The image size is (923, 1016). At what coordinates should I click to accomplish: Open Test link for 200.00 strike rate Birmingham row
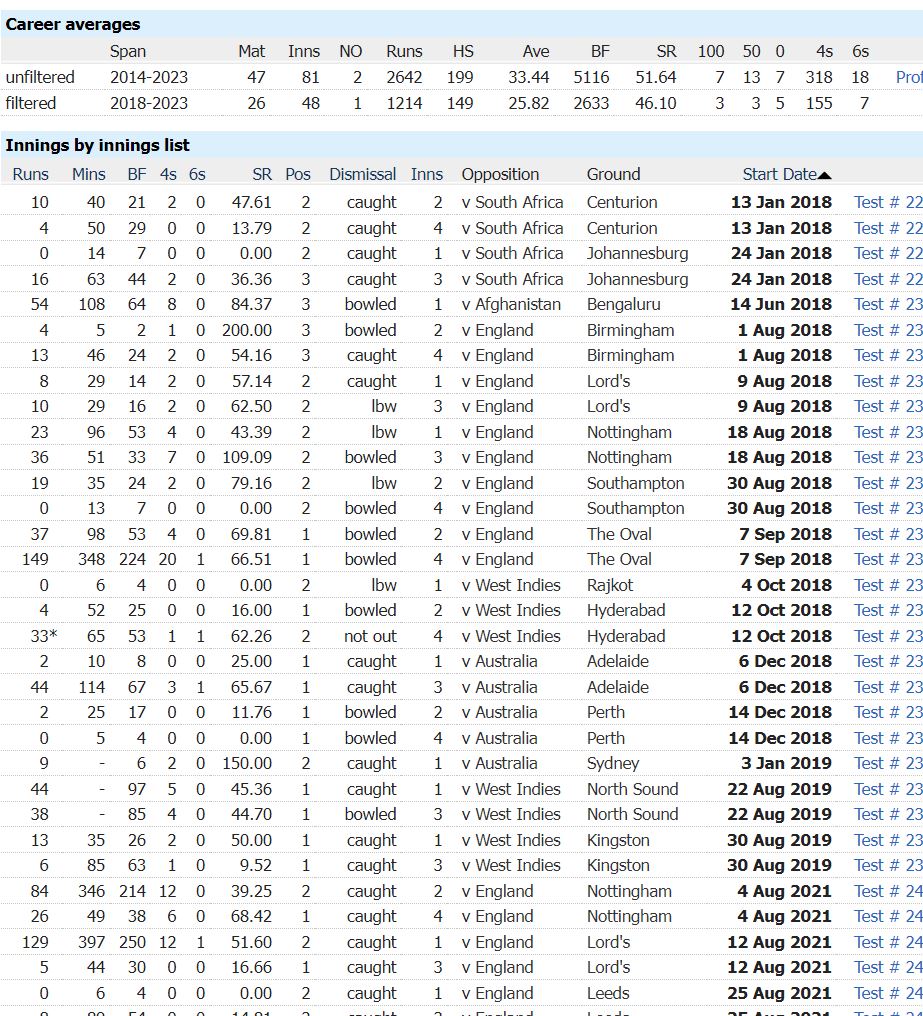(x=888, y=330)
